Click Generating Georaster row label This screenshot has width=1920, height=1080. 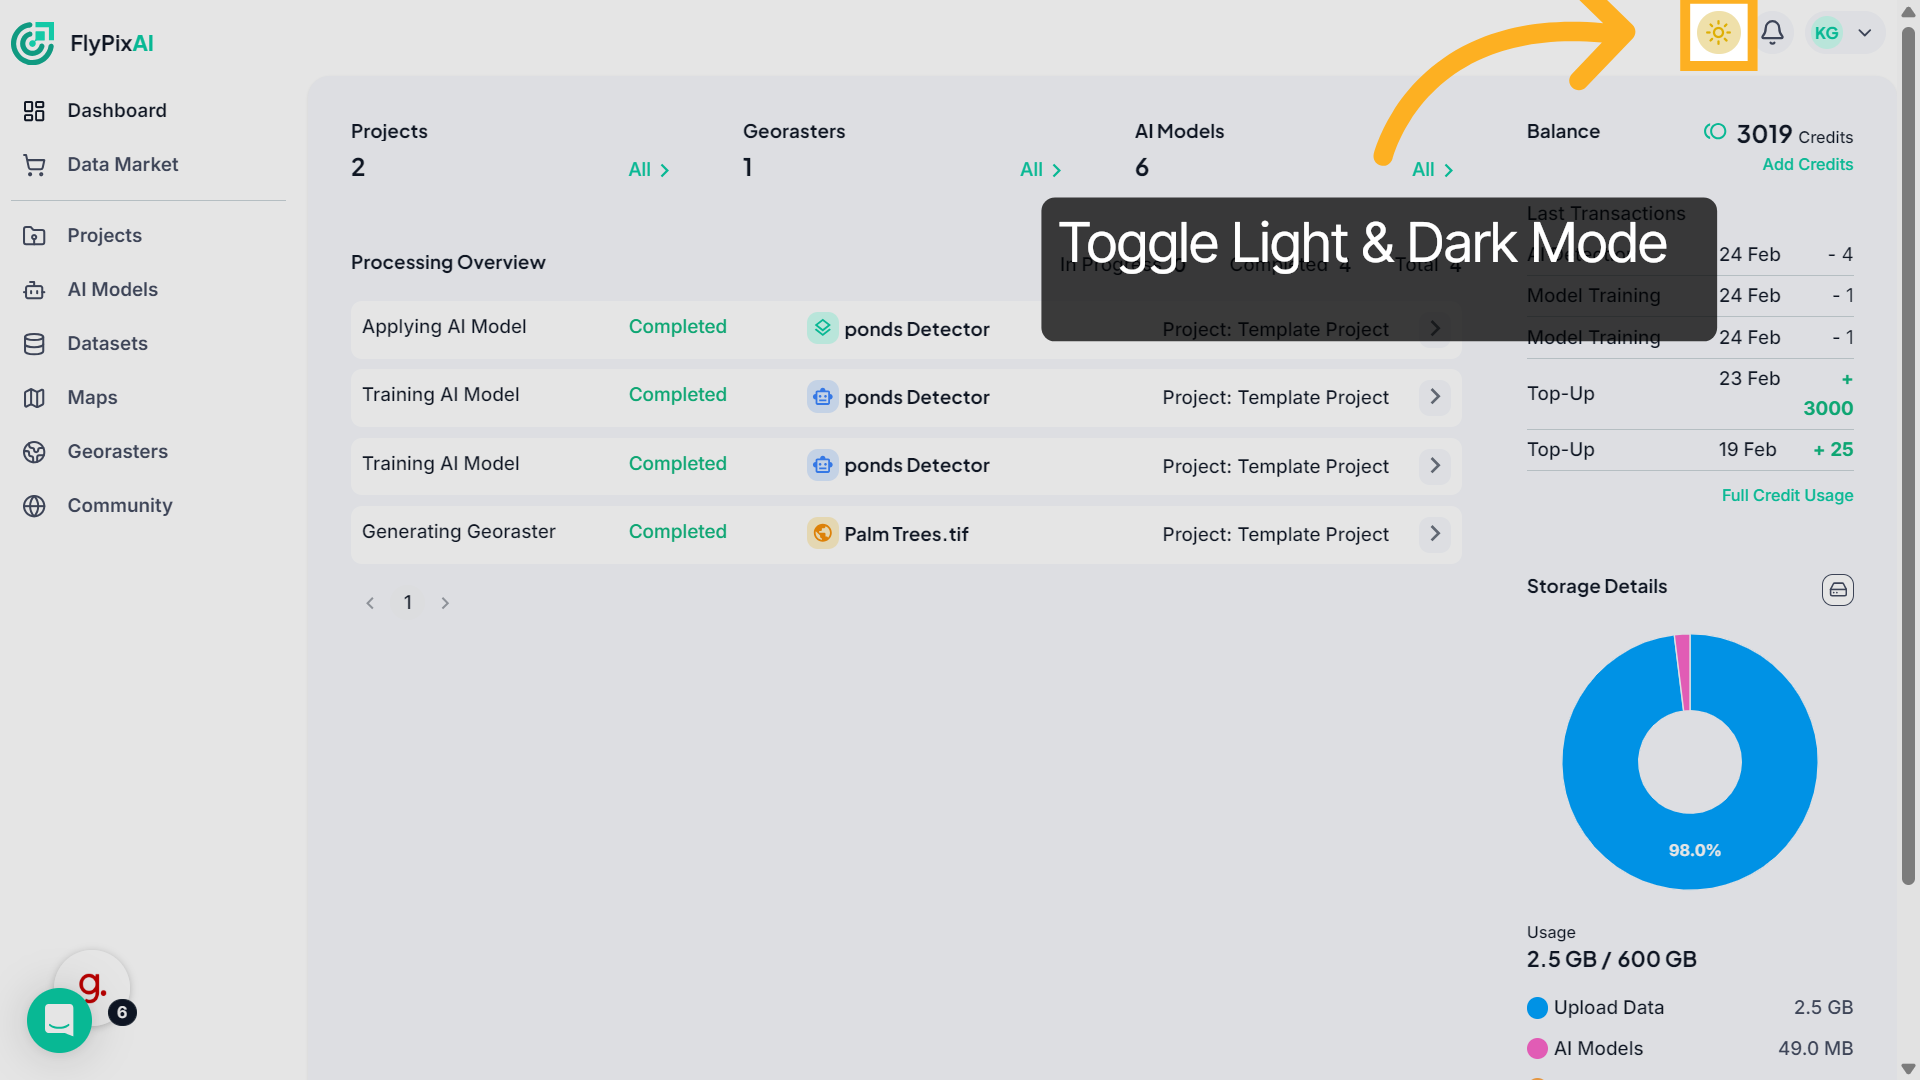tap(458, 532)
